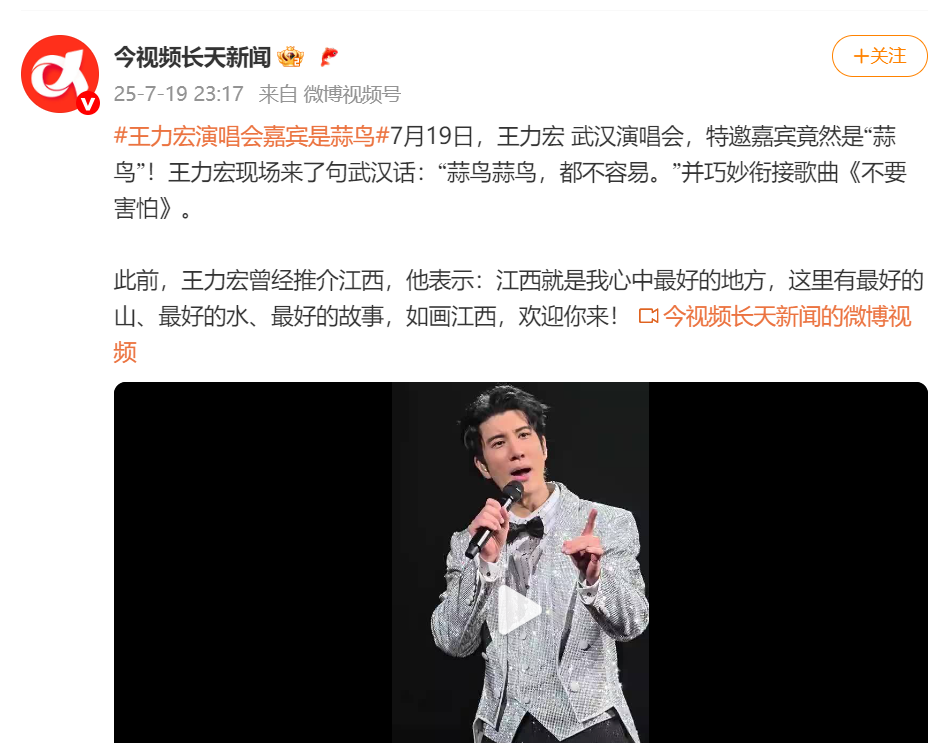Open the 今视频长天新闻 profile avatar
The width and height of the screenshot is (944, 743).
point(60,74)
